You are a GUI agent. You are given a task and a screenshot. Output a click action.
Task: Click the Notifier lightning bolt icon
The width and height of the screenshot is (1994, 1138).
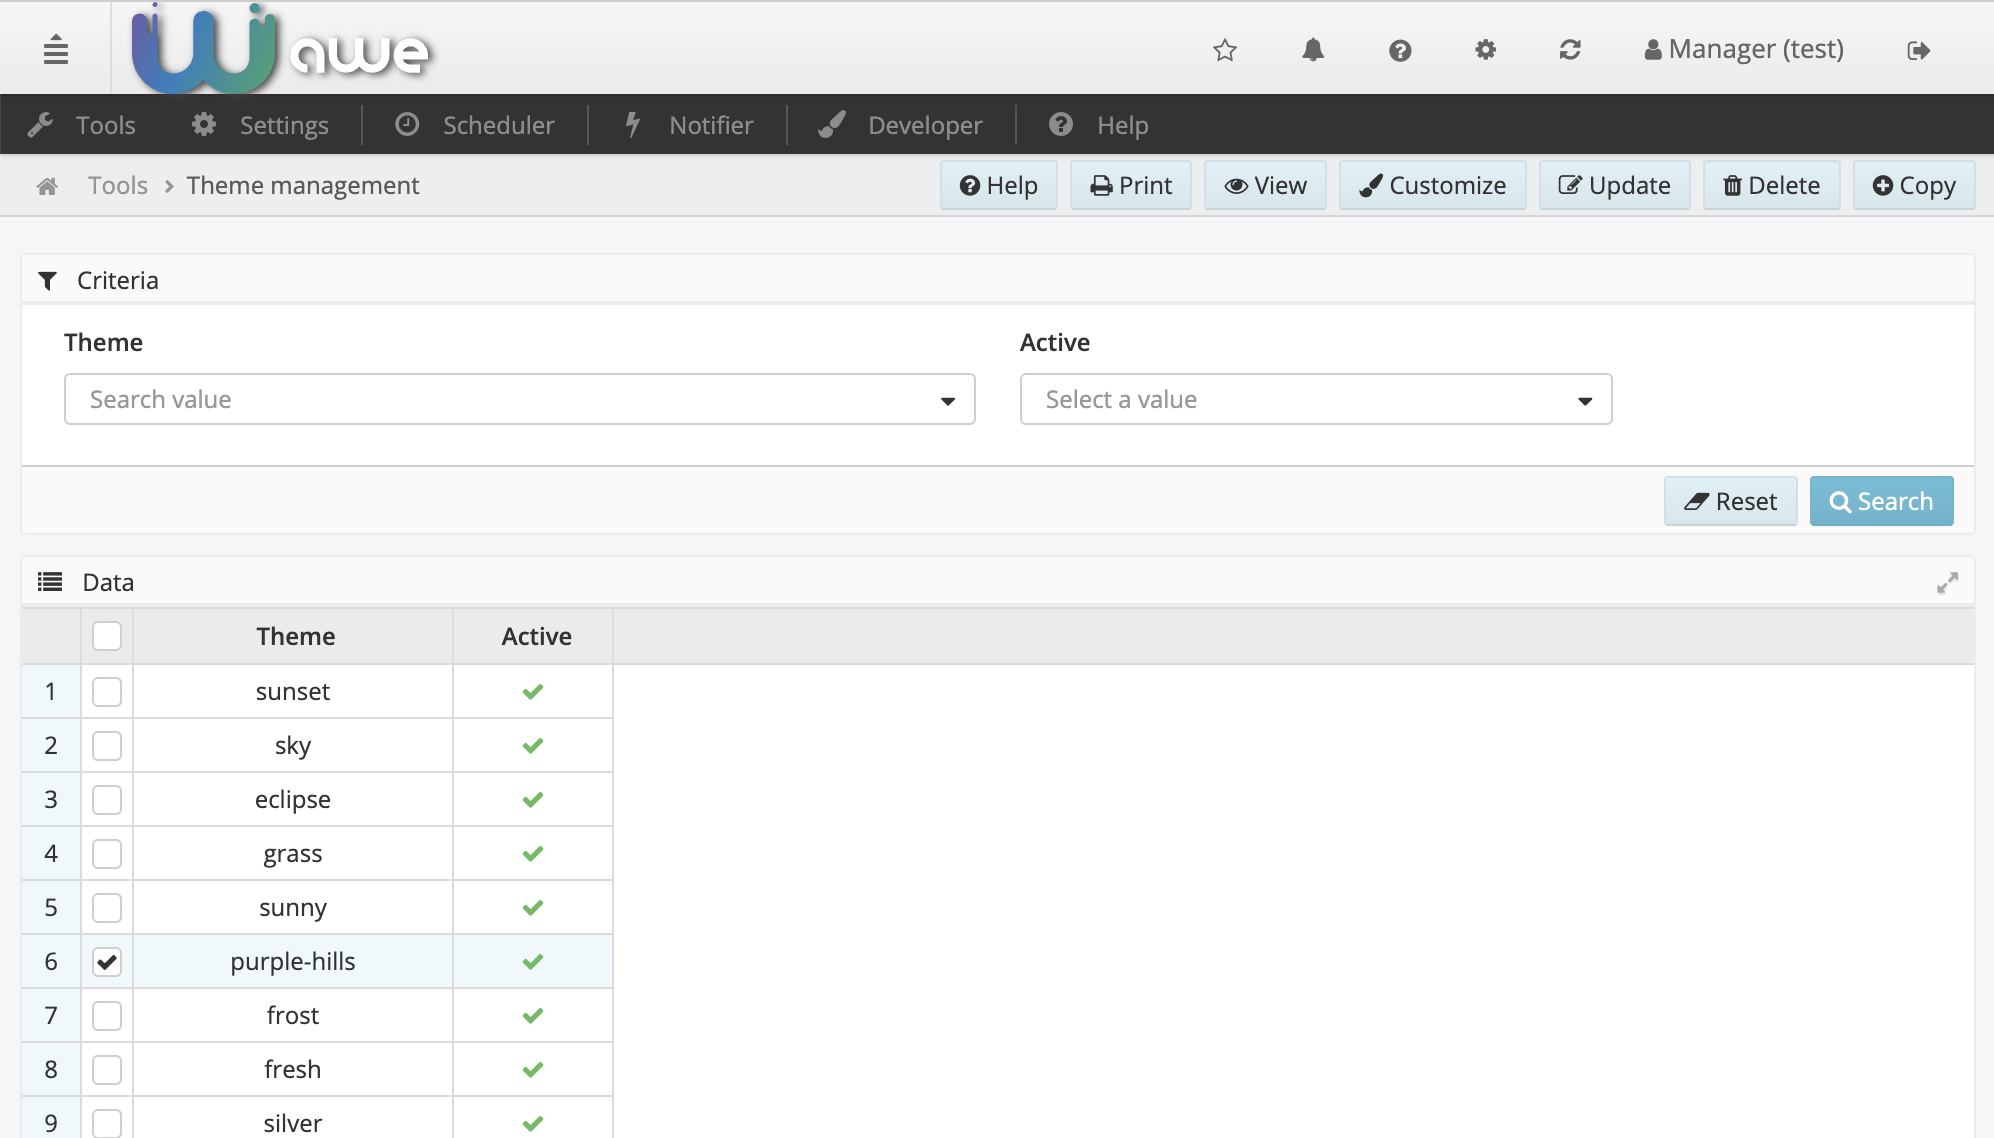tap(631, 125)
